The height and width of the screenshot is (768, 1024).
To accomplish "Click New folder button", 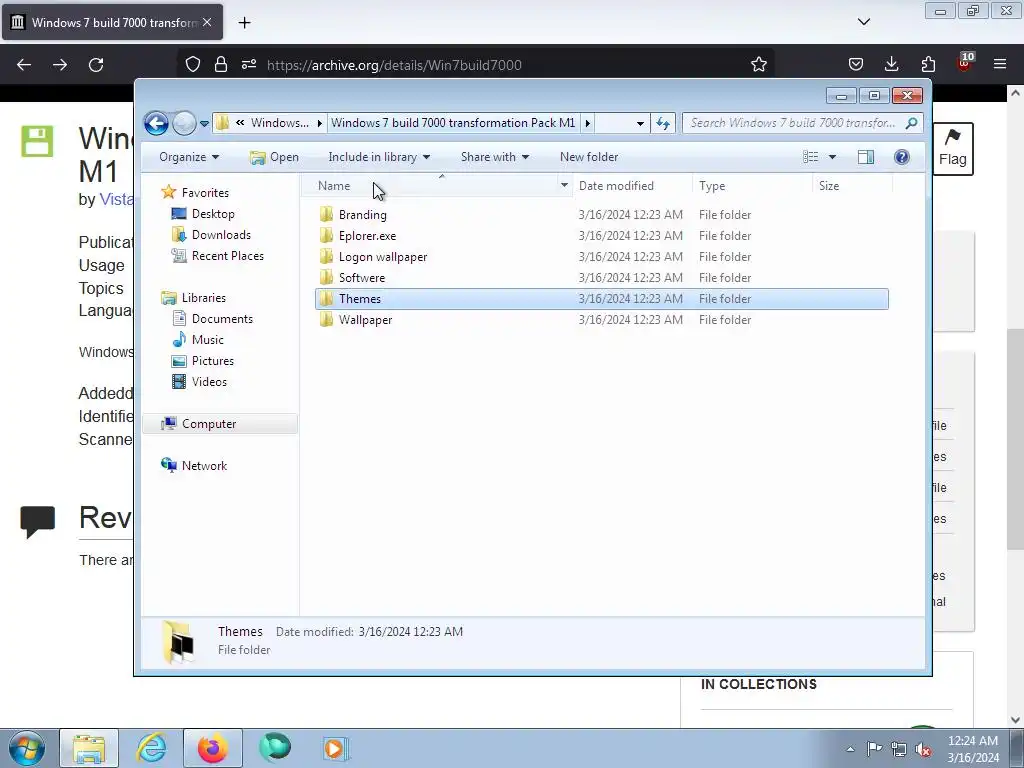I will 589,157.
